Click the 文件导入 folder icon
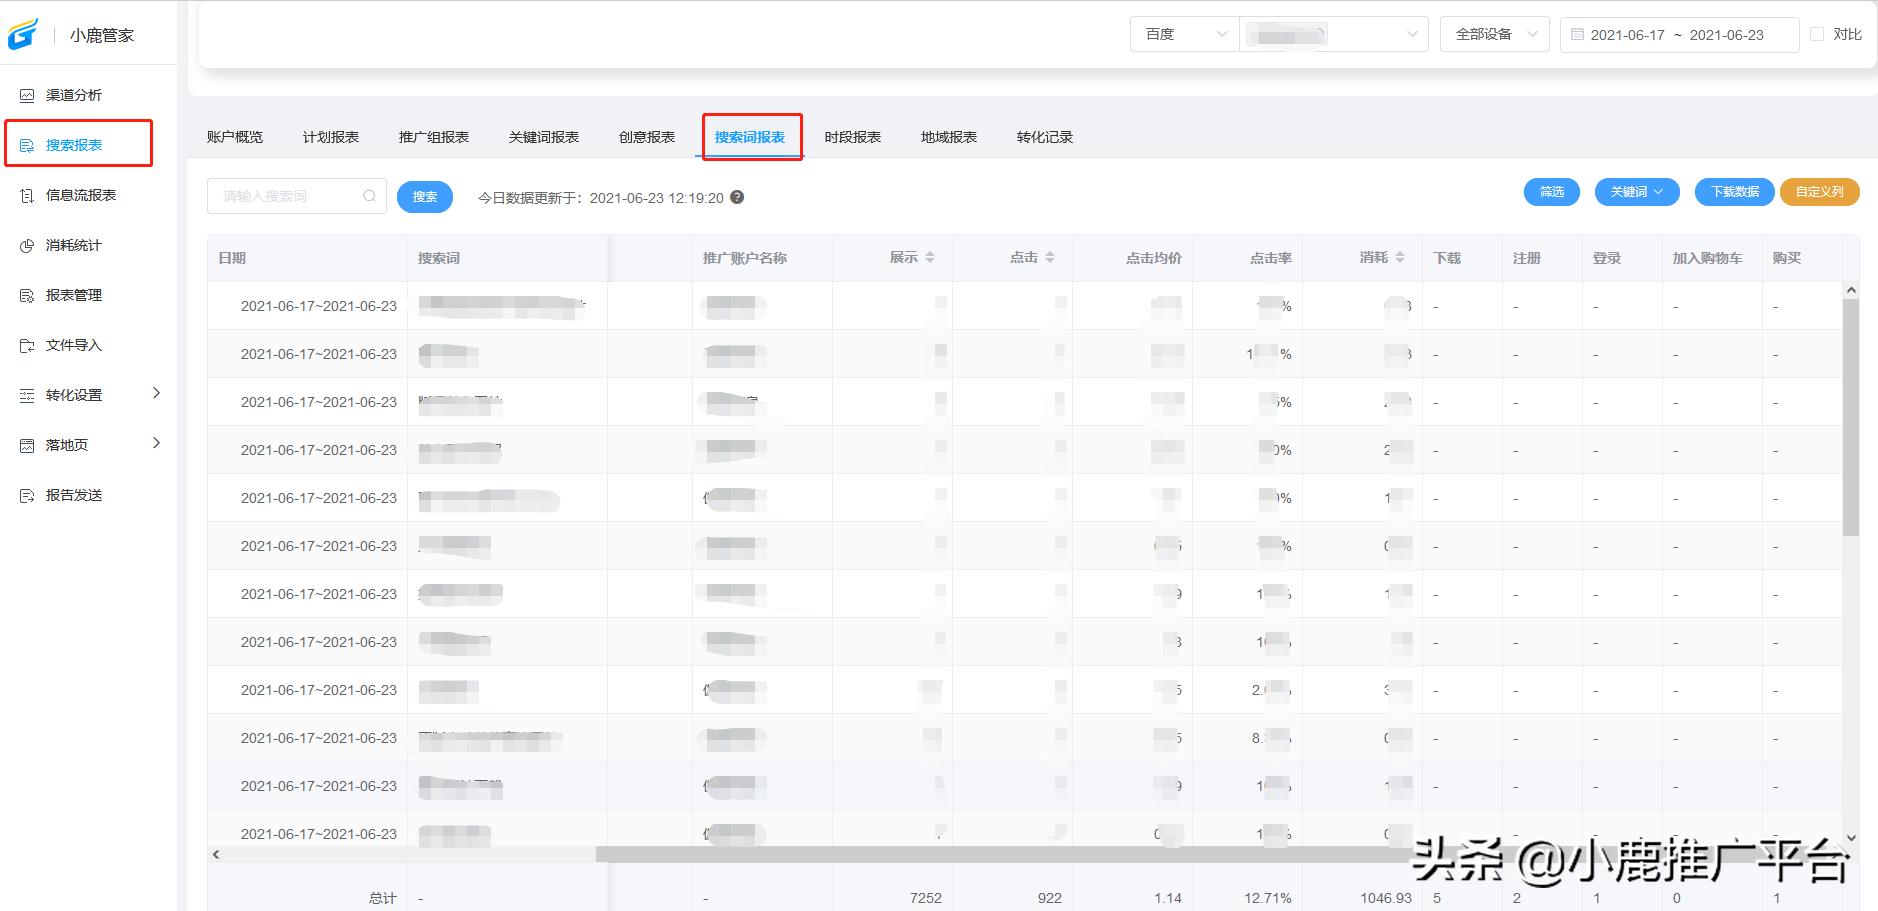 pyautogui.click(x=27, y=345)
